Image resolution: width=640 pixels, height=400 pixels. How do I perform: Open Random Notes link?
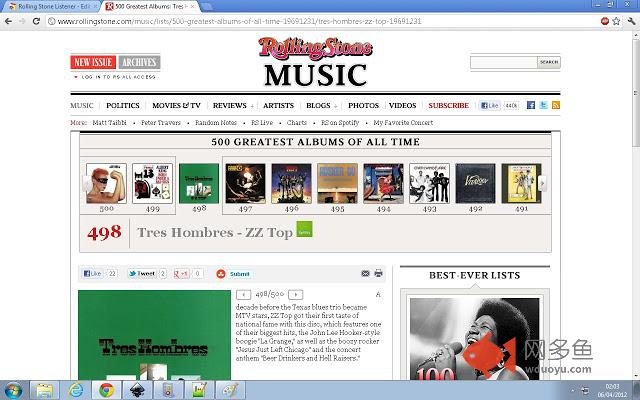[216, 122]
